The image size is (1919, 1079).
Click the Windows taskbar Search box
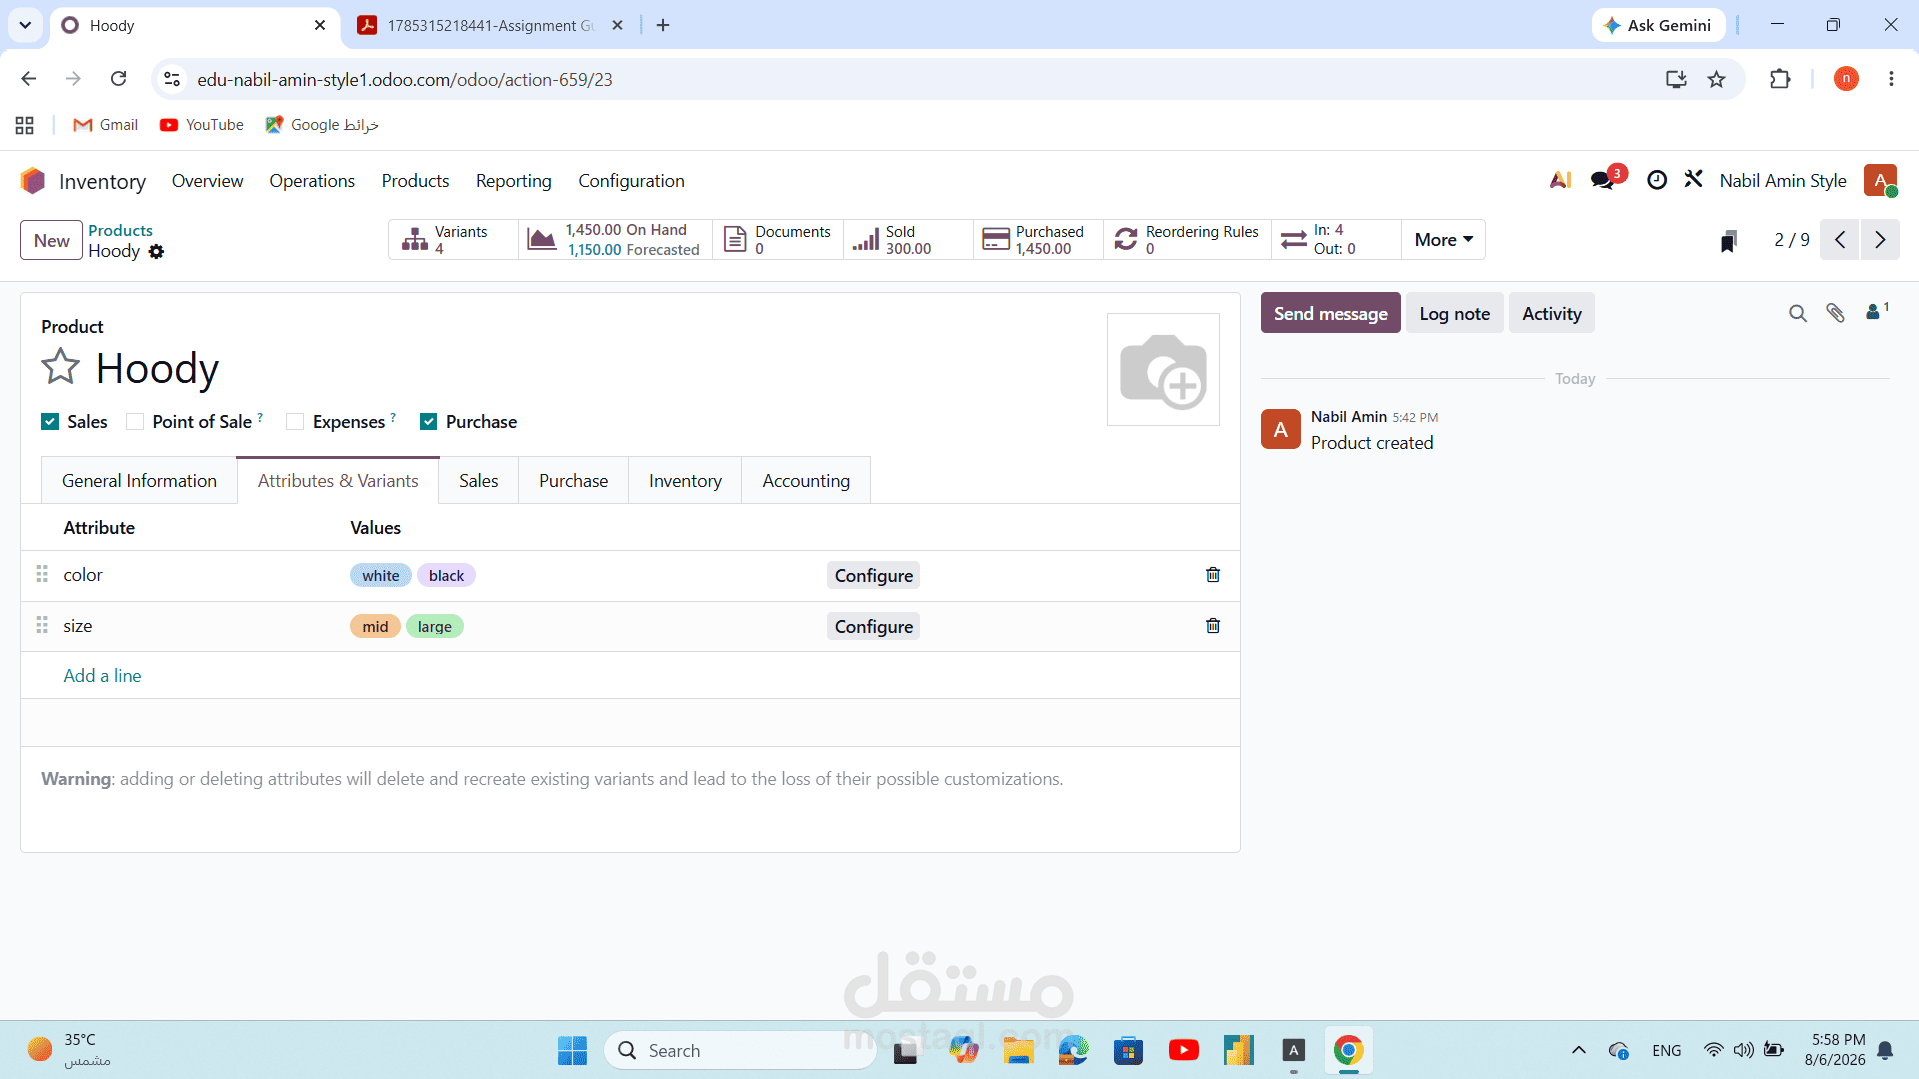[x=740, y=1050]
